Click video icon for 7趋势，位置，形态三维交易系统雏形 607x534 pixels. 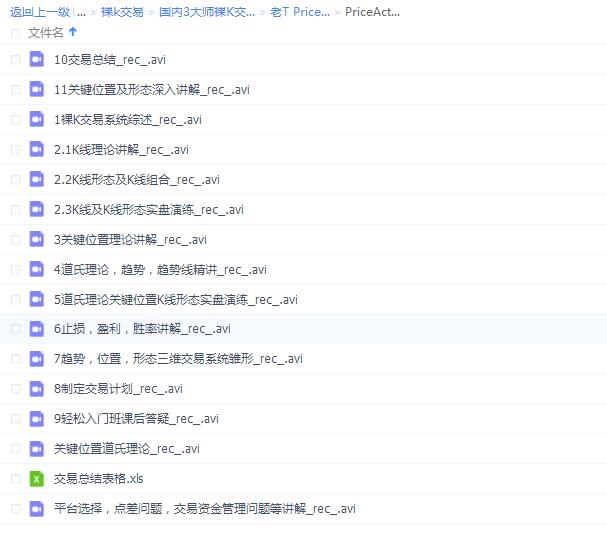tap(37, 359)
